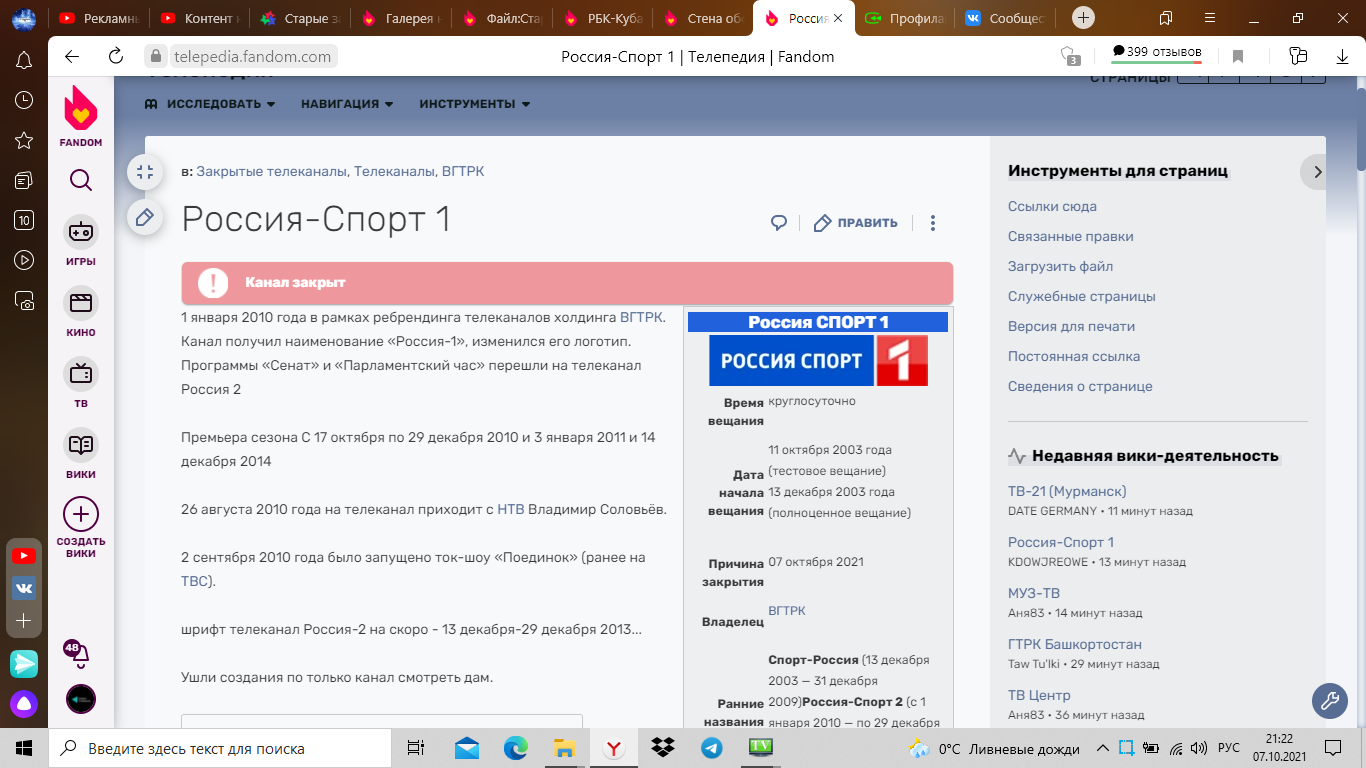This screenshot has height=768, width=1366.
Task: Switch to the Профила browser tab
Action: click(x=904, y=18)
